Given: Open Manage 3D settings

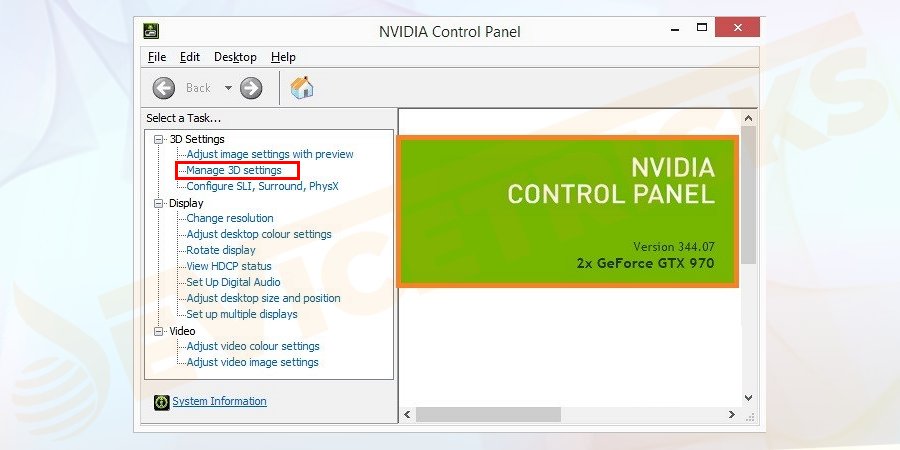Looking at the screenshot, I should (x=234, y=170).
